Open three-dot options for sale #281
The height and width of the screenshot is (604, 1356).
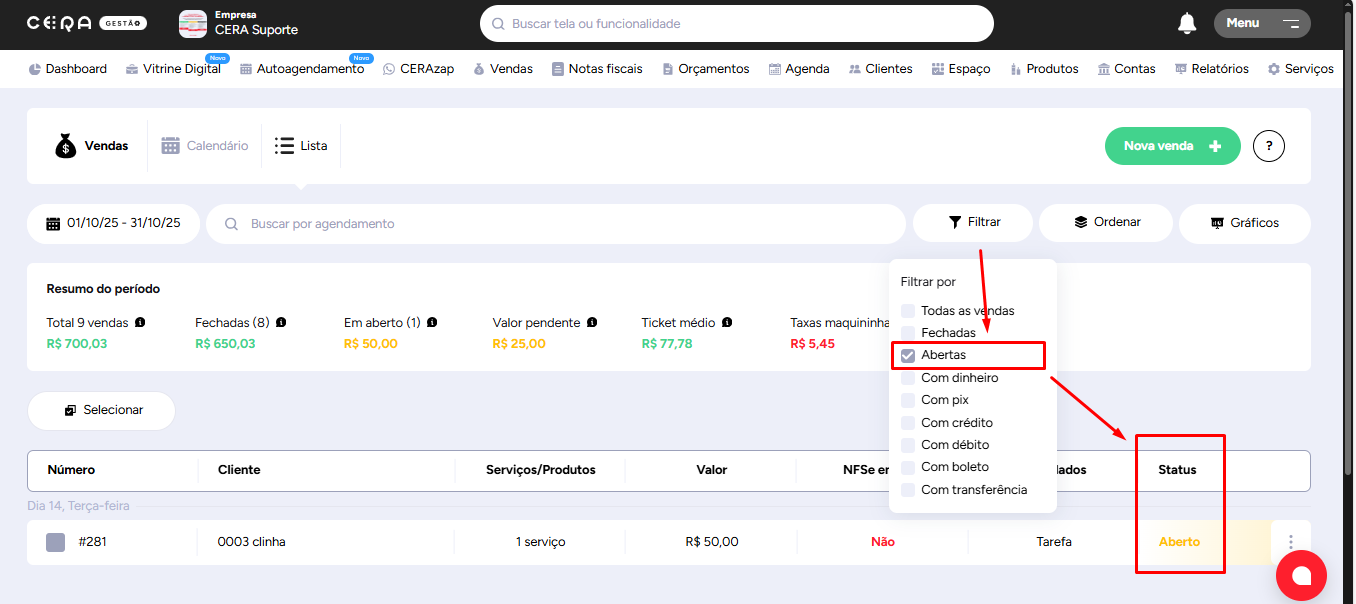(x=1290, y=542)
